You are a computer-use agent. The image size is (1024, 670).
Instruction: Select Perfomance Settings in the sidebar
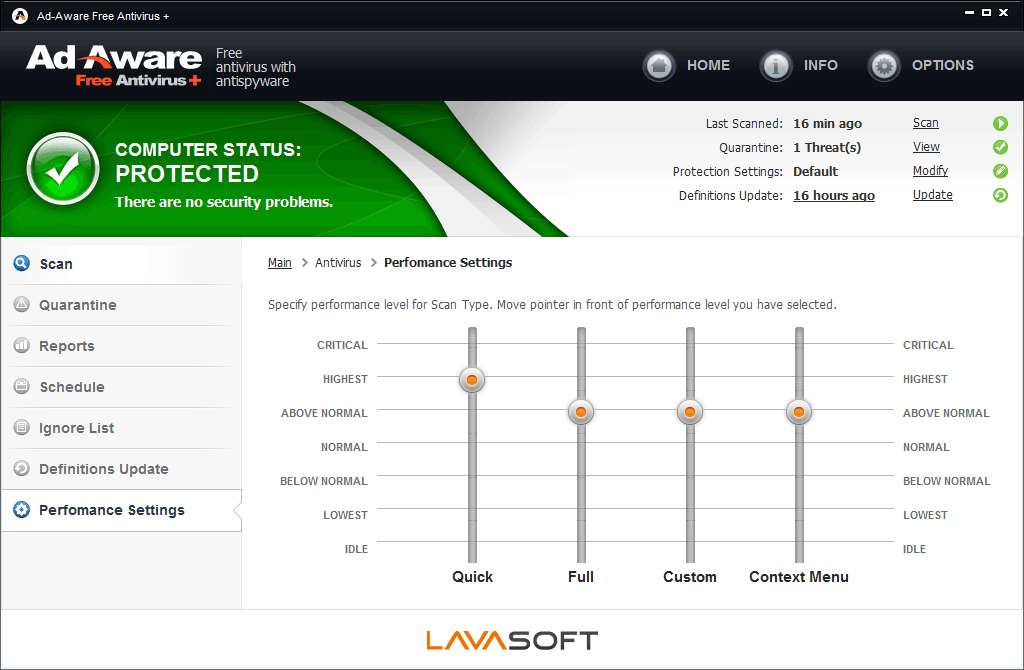point(121,510)
